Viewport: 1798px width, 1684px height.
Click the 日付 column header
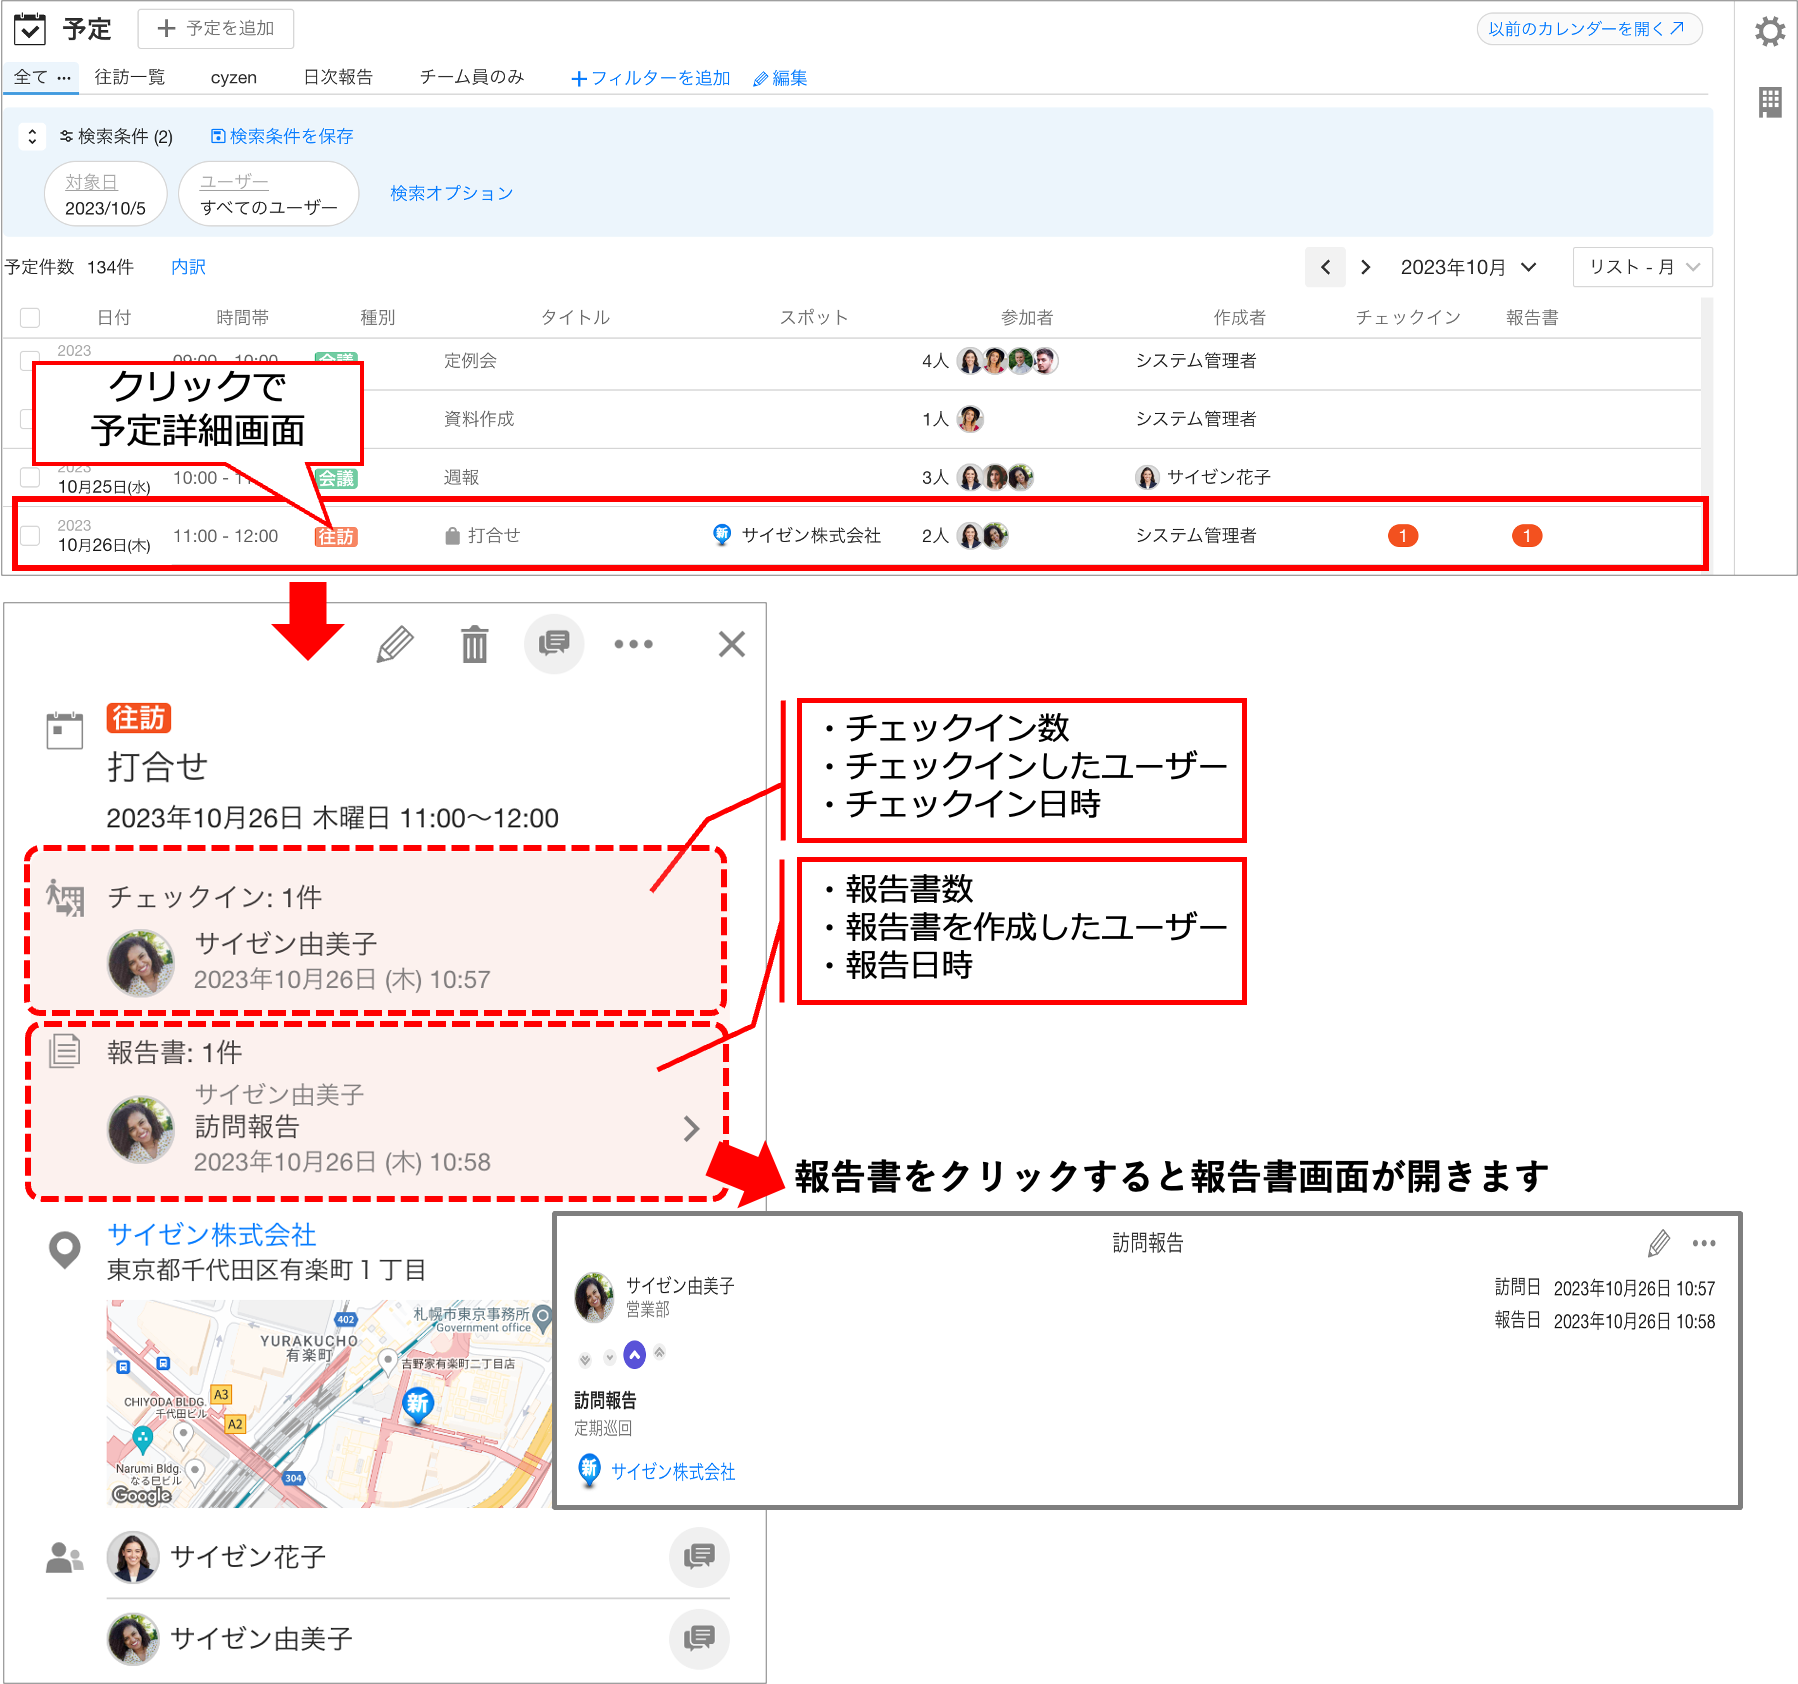tap(114, 318)
